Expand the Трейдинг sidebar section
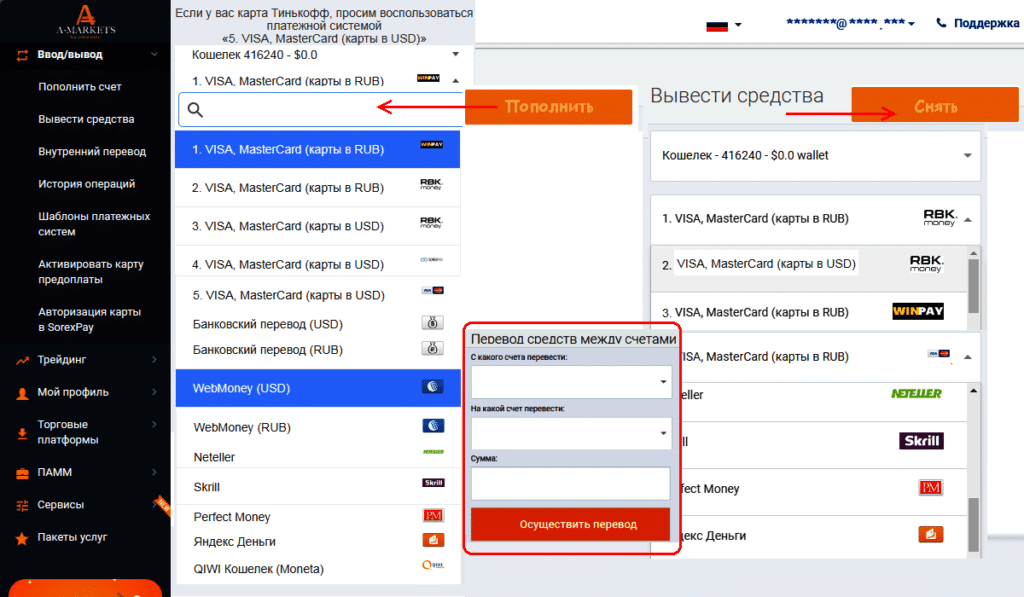 click(x=155, y=359)
